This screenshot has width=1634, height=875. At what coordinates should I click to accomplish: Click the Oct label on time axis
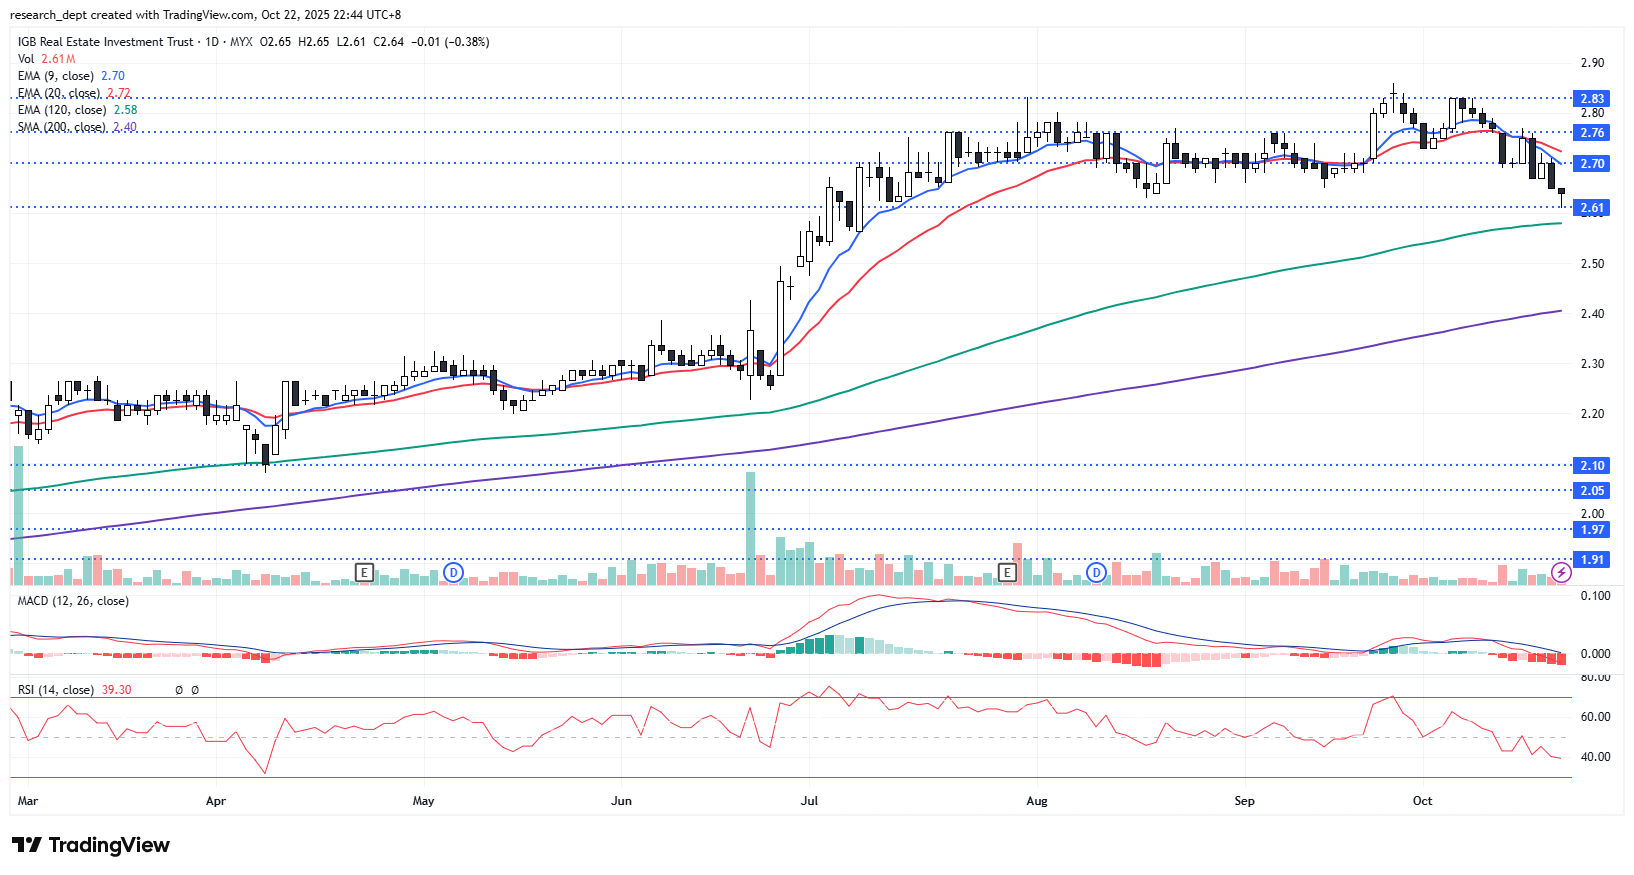(x=1422, y=801)
